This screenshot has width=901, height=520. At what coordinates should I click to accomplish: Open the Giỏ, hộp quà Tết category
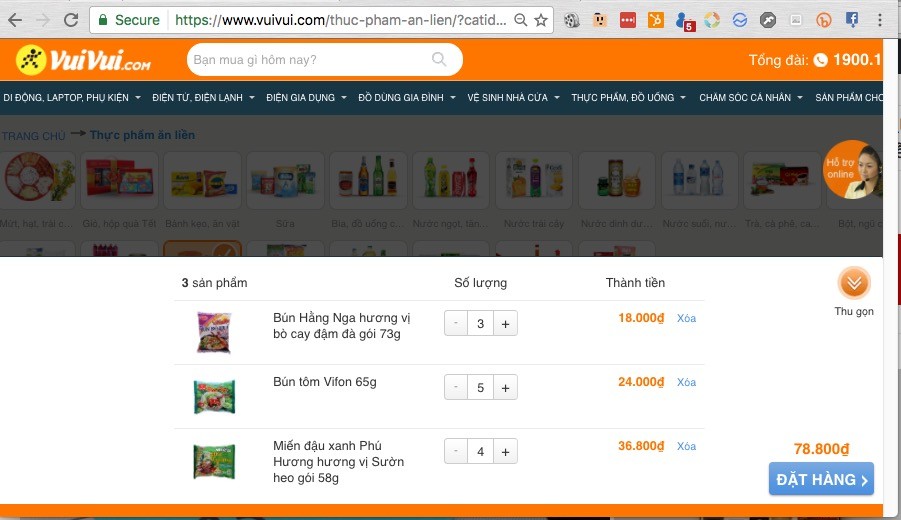tap(120, 180)
